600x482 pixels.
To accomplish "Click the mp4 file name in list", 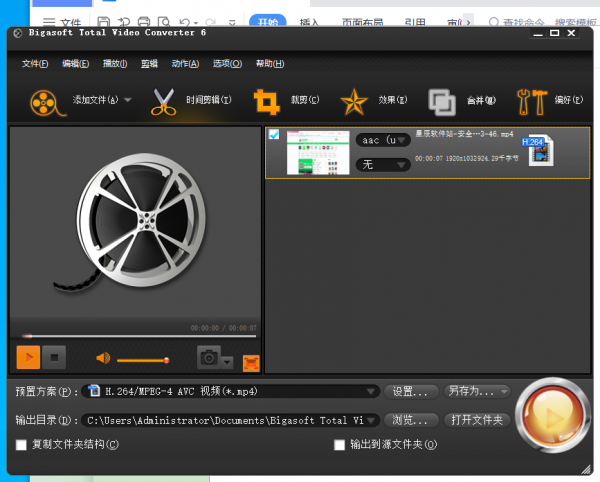I will click(464, 134).
